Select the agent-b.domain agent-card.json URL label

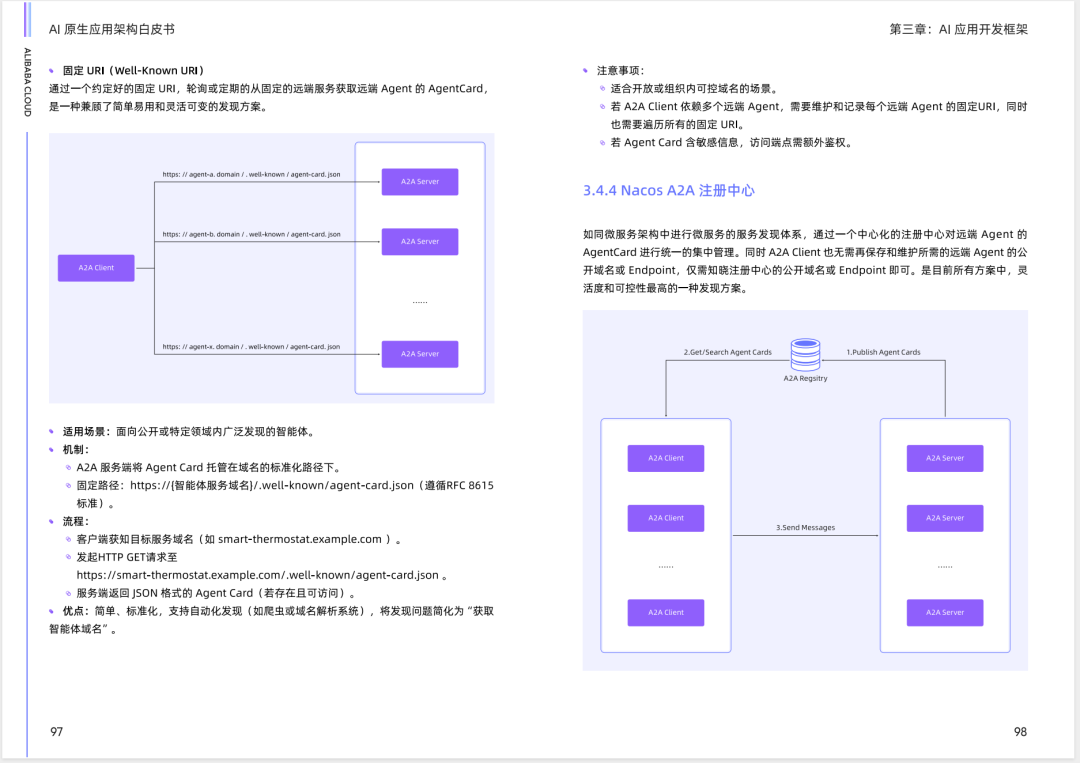click(251, 234)
